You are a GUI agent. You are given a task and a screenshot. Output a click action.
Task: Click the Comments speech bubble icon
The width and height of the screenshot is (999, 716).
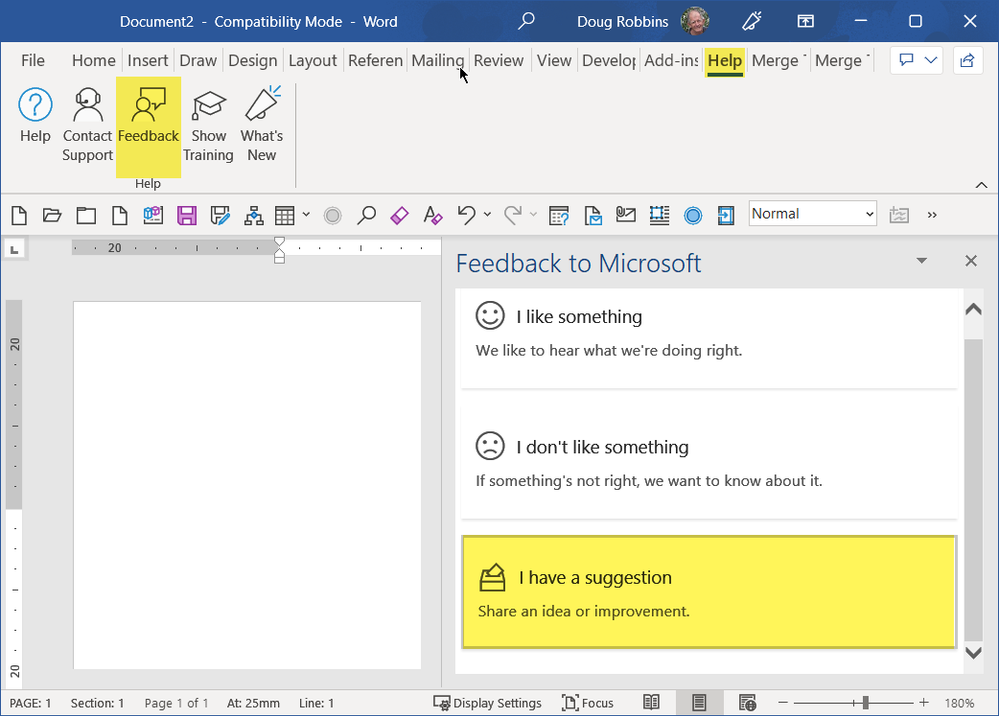pyautogui.click(x=905, y=61)
